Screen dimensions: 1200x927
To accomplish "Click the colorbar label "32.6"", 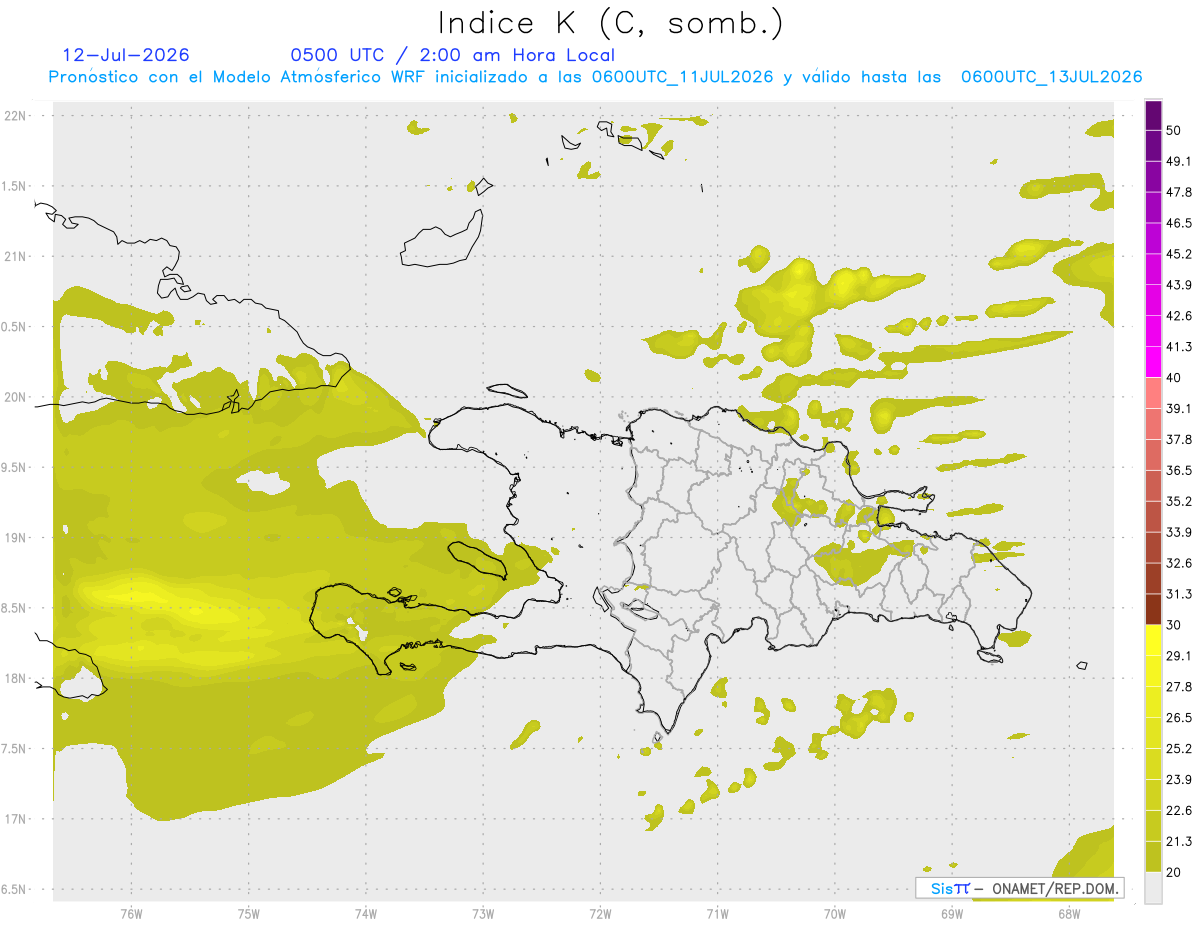I will pyautogui.click(x=1178, y=563).
